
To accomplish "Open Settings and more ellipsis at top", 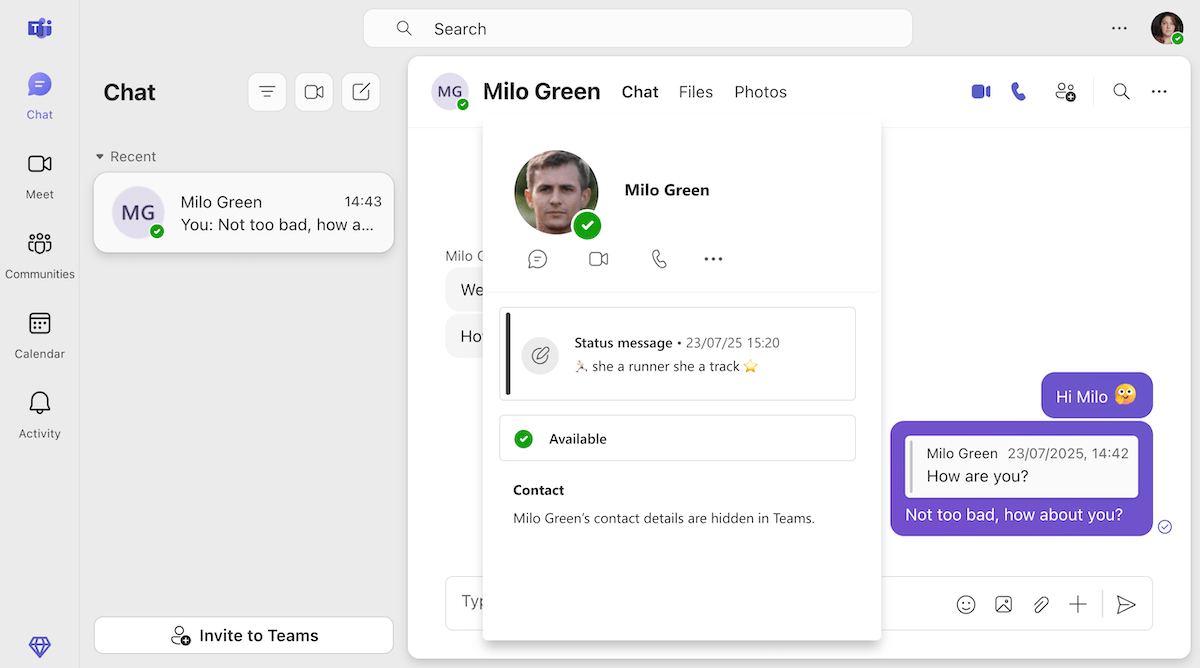I will (1120, 28).
